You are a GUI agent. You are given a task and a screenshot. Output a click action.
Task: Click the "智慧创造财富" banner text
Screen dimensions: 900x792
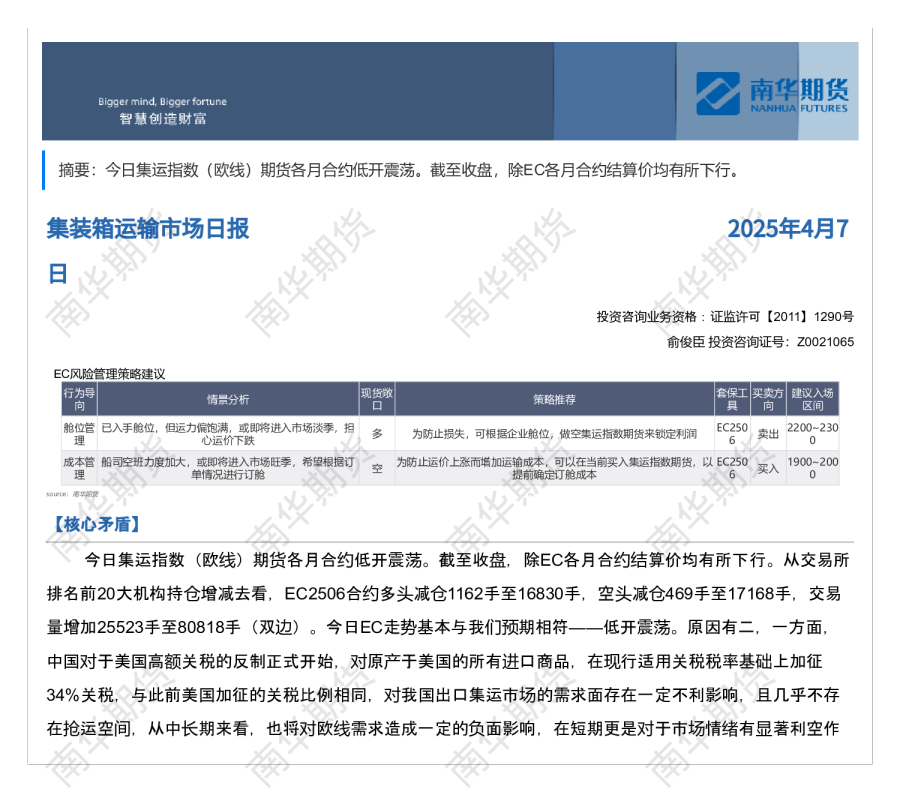coord(163,119)
